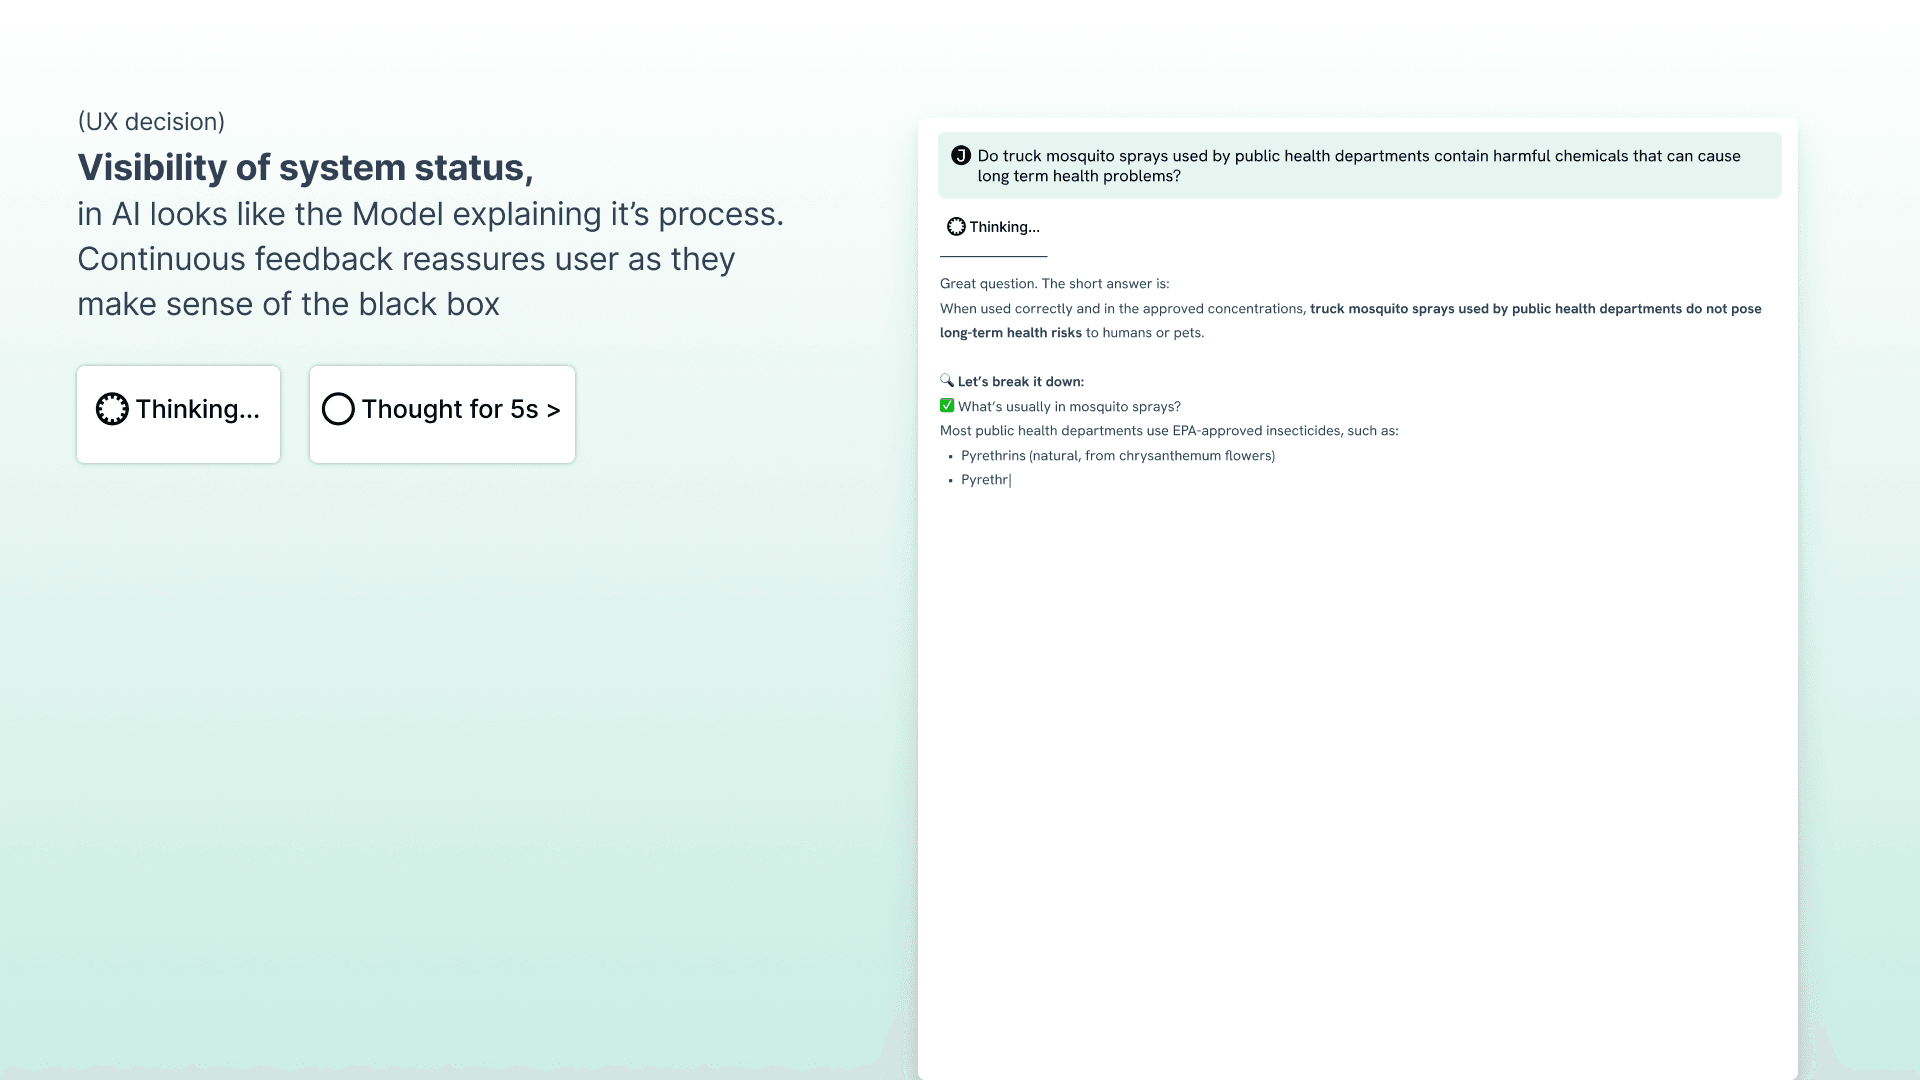Expand the 'Thought for 5s >' card
The width and height of the screenshot is (1920, 1080).
pos(442,414)
